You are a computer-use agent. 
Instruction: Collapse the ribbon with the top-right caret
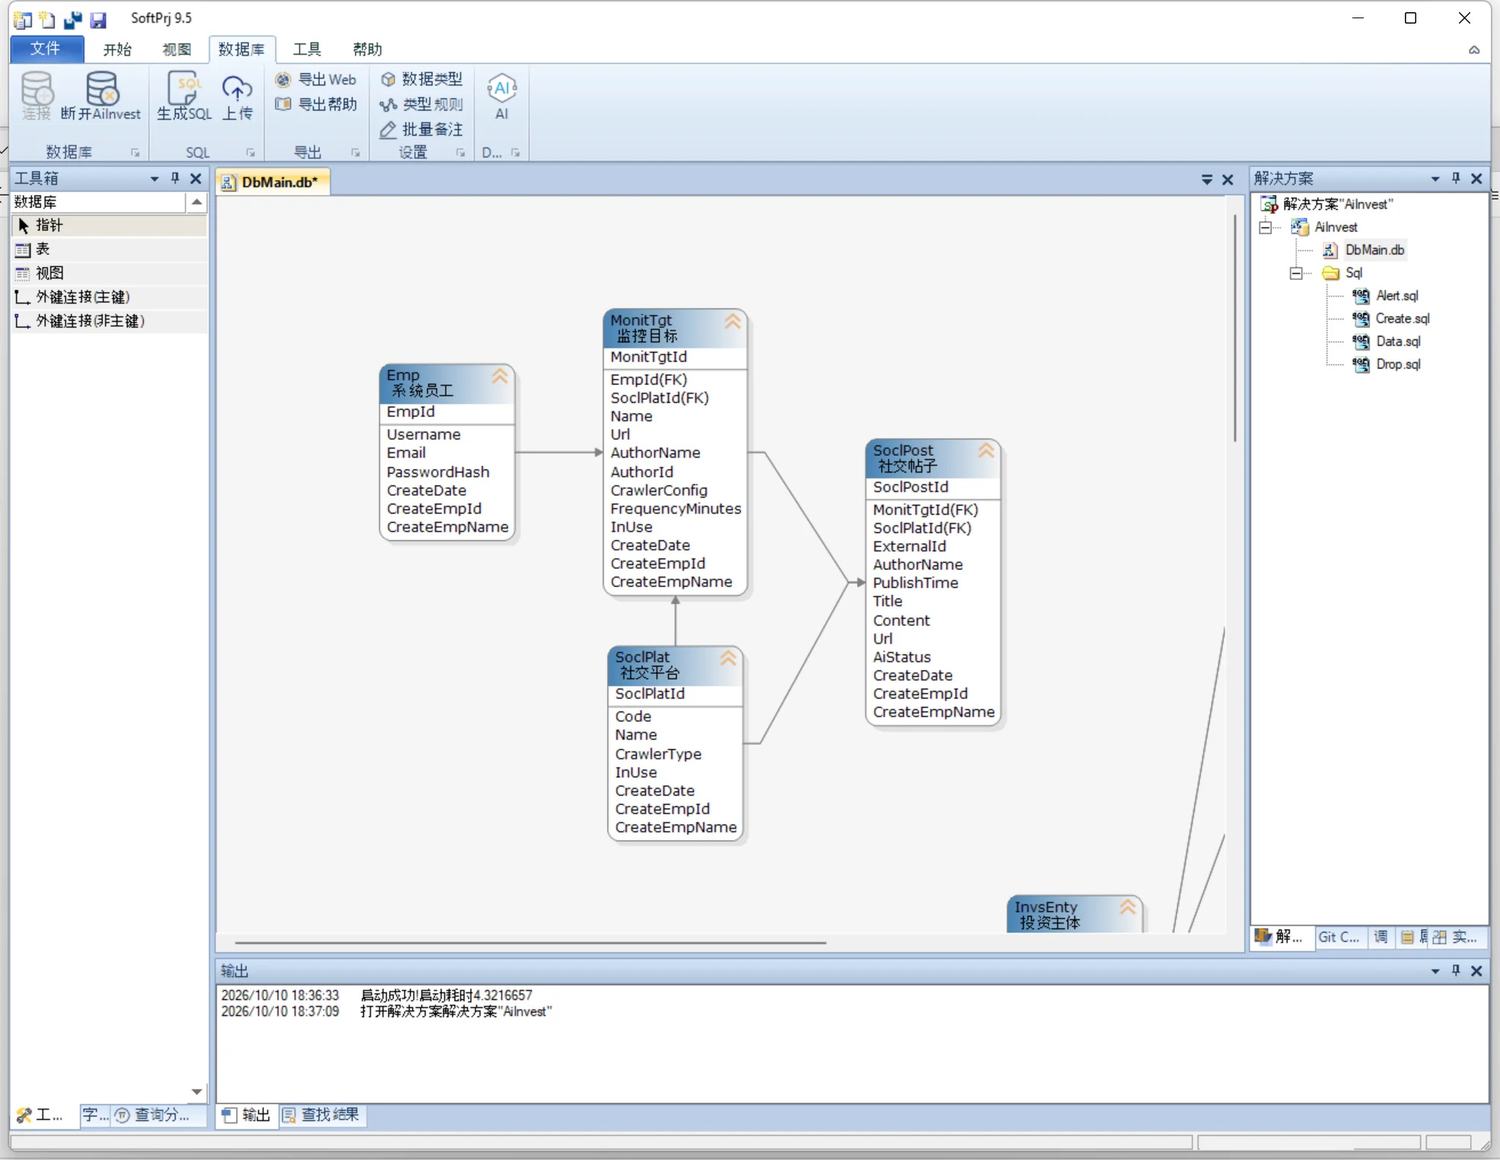click(1474, 50)
